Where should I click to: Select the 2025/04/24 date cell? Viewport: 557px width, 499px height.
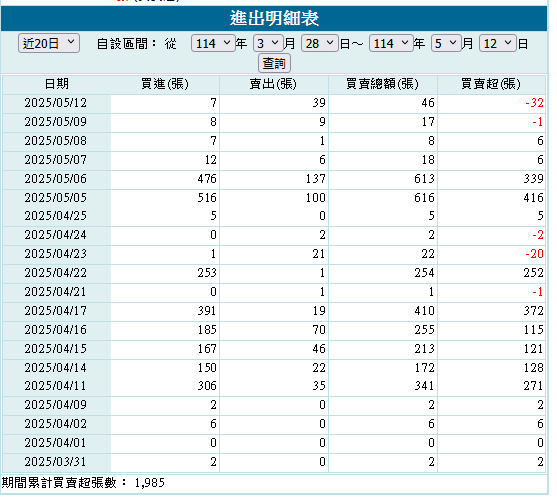56,235
